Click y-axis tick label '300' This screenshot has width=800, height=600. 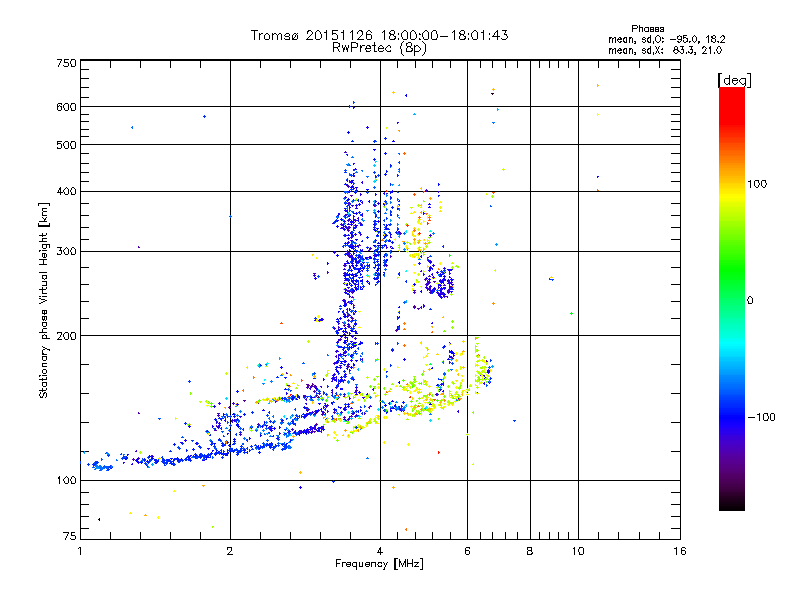click(66, 252)
